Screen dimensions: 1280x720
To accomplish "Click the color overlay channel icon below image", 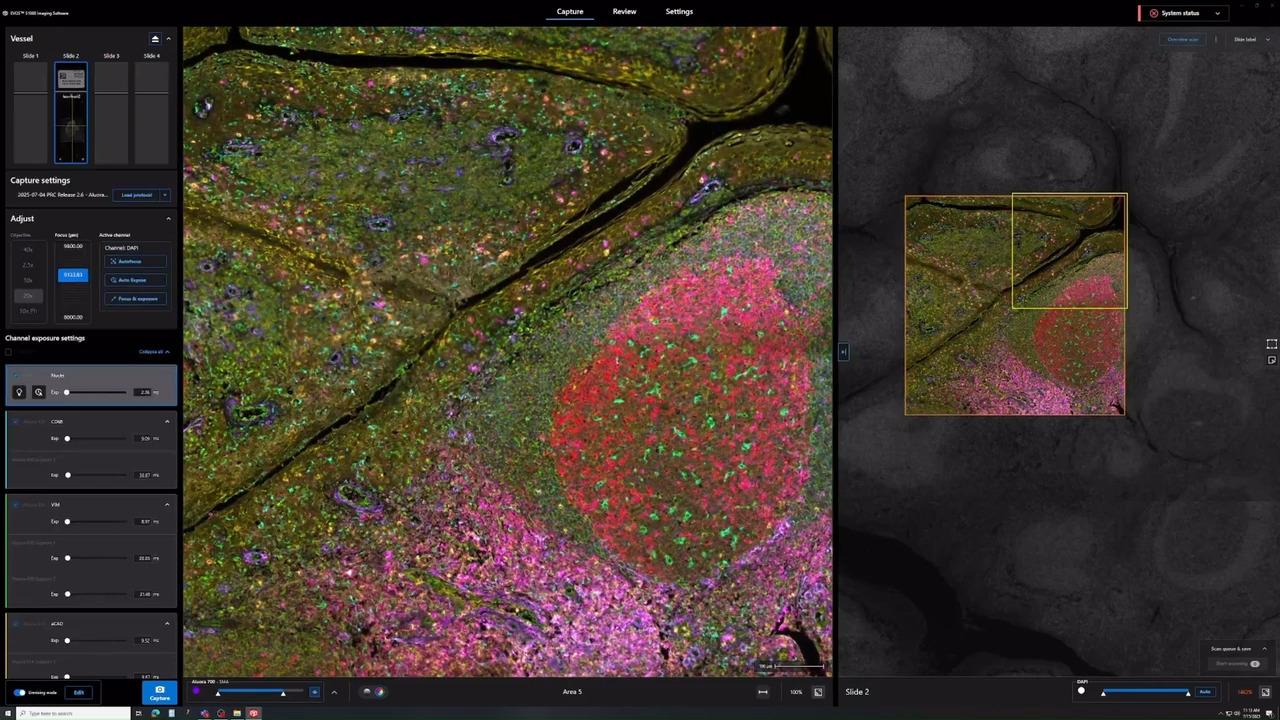I will (x=379, y=692).
